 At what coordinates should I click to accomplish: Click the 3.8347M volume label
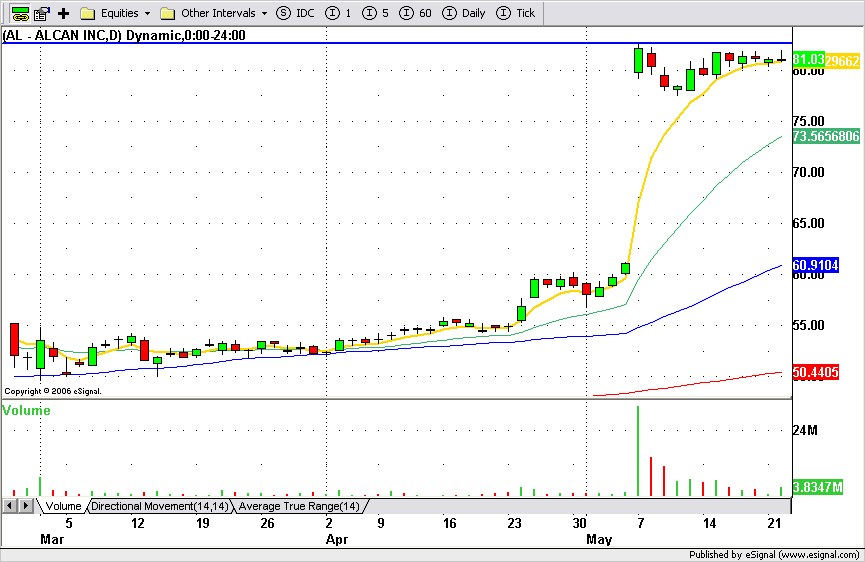(818, 487)
